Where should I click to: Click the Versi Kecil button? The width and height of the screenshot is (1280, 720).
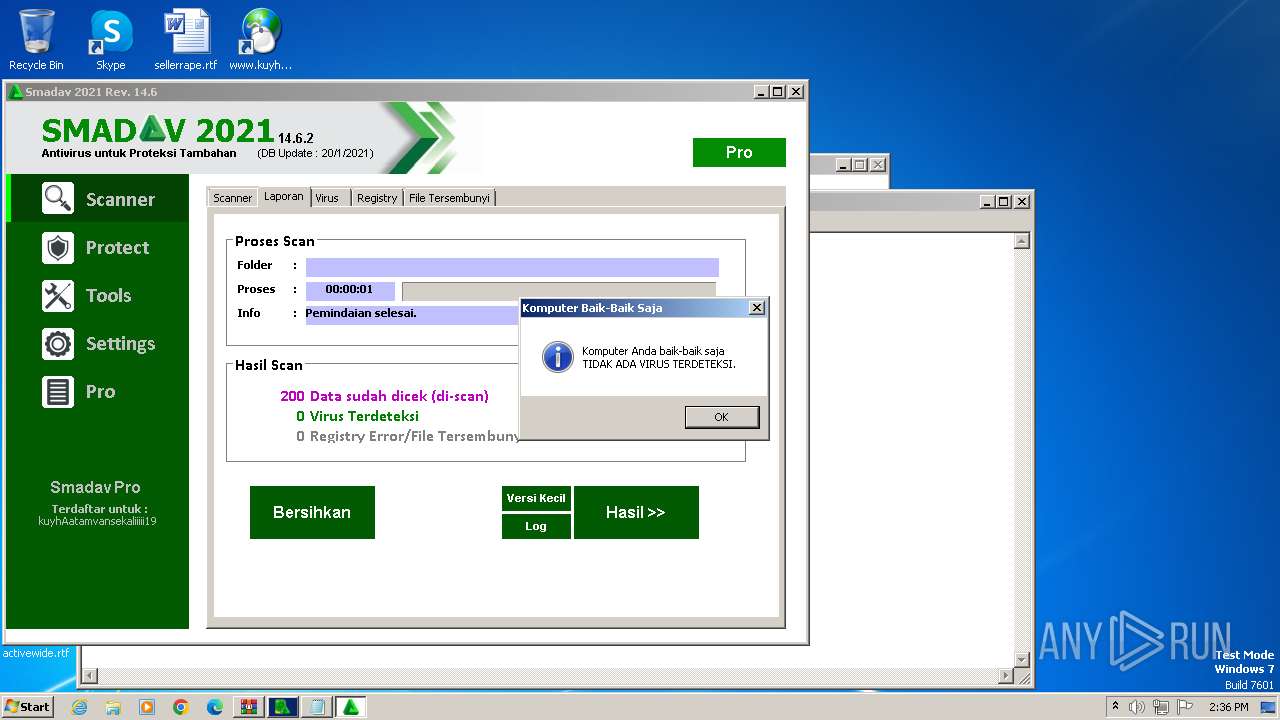tap(536, 498)
